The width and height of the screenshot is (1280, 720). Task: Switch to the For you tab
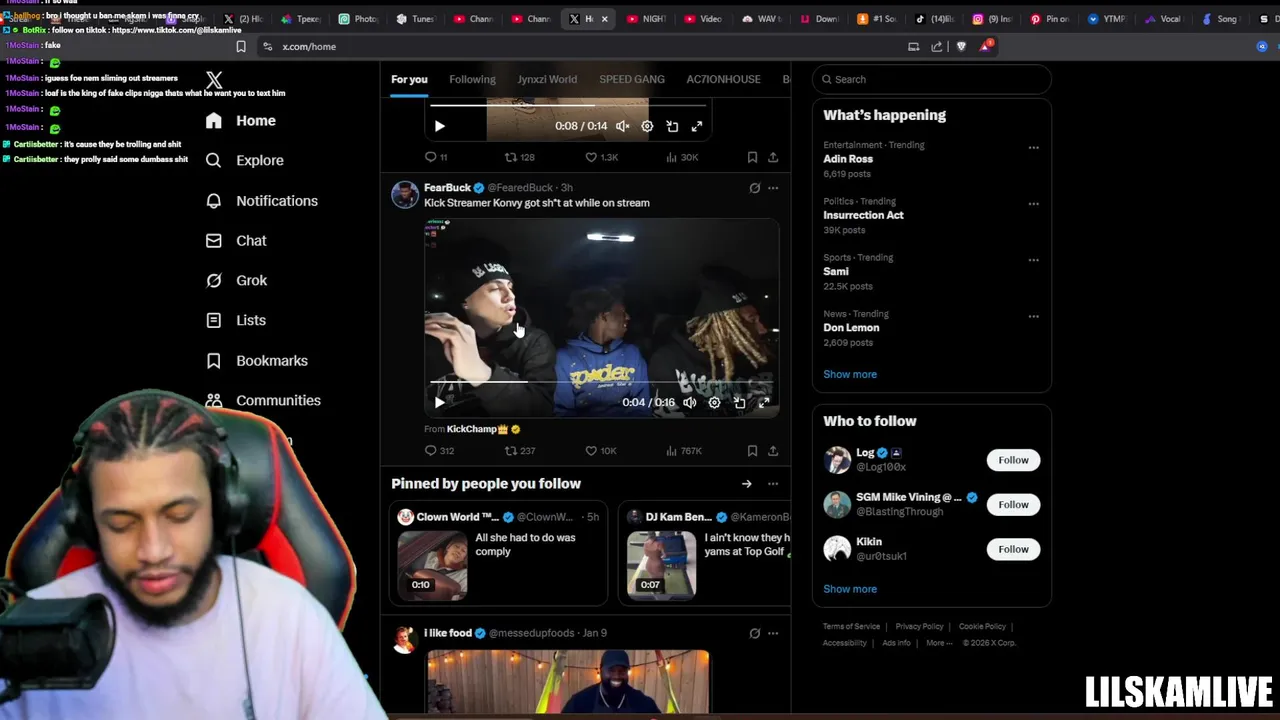pyautogui.click(x=409, y=79)
